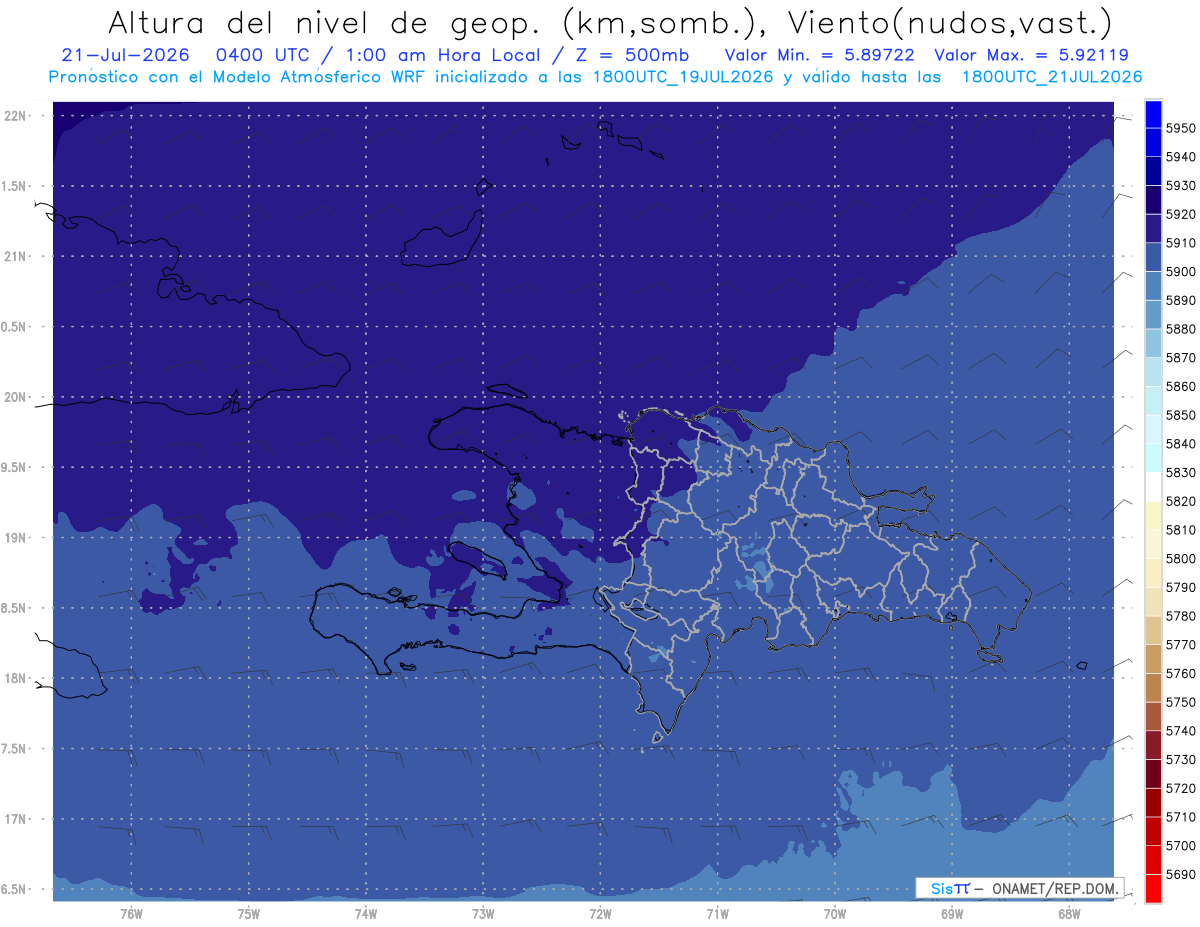Click the '5750' color bar label
This screenshot has width=1200, height=927.
tap(1180, 702)
